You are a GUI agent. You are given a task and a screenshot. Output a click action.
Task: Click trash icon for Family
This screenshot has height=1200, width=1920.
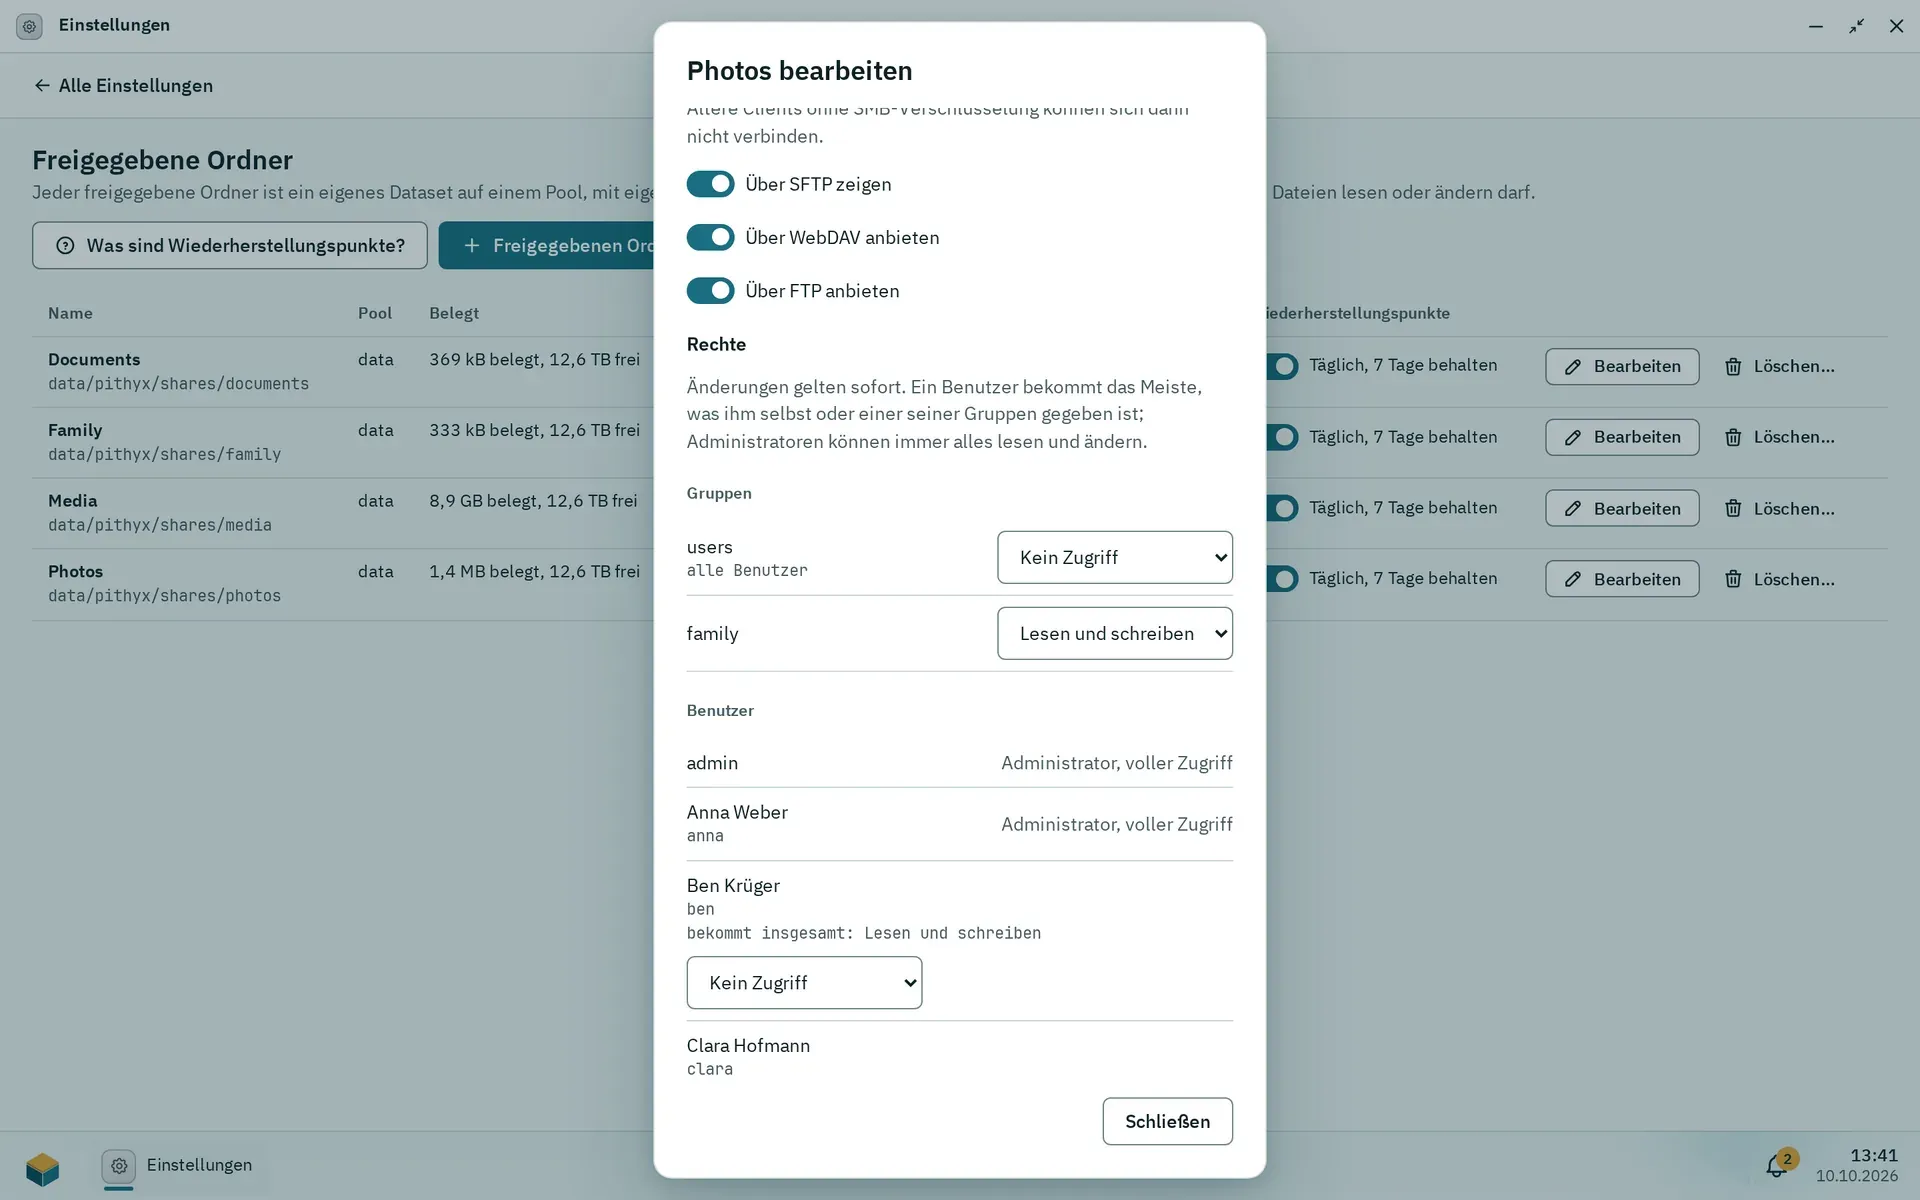(1733, 438)
